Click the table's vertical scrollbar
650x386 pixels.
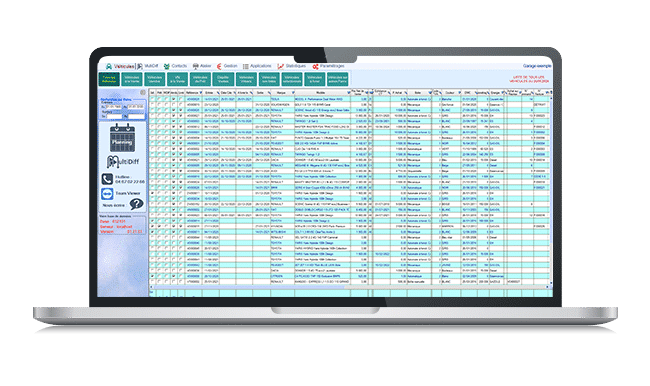pos(551,191)
